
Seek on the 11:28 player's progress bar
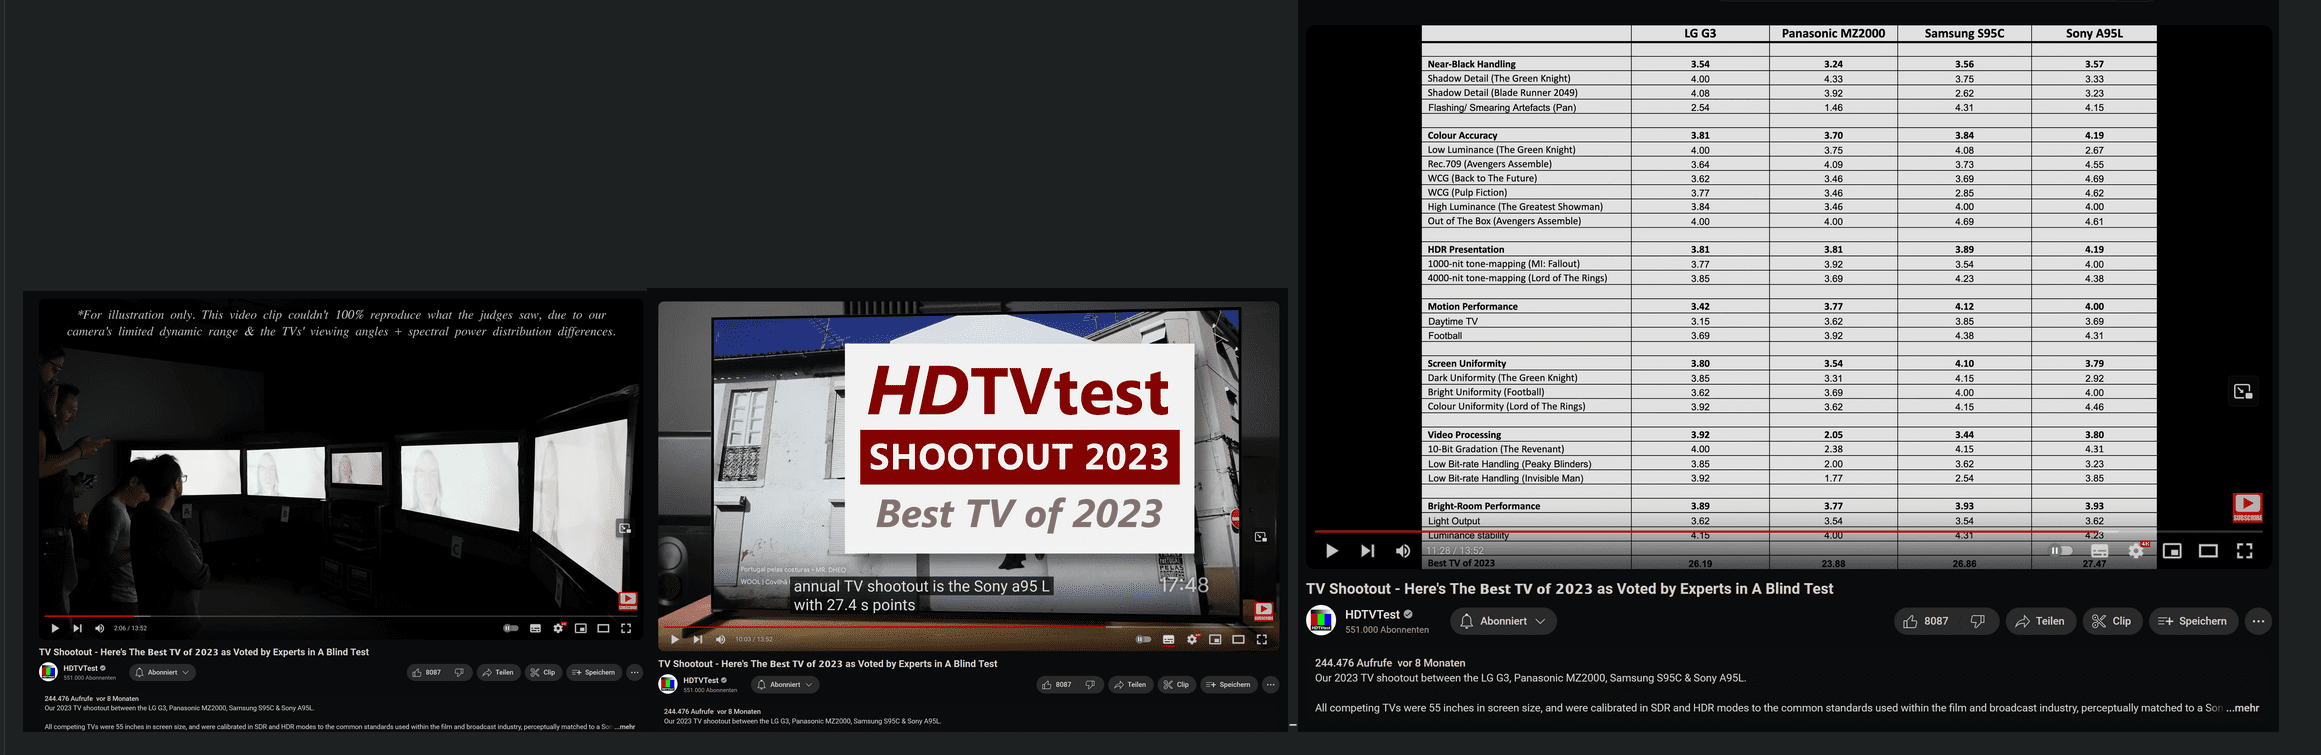tap(1789, 531)
